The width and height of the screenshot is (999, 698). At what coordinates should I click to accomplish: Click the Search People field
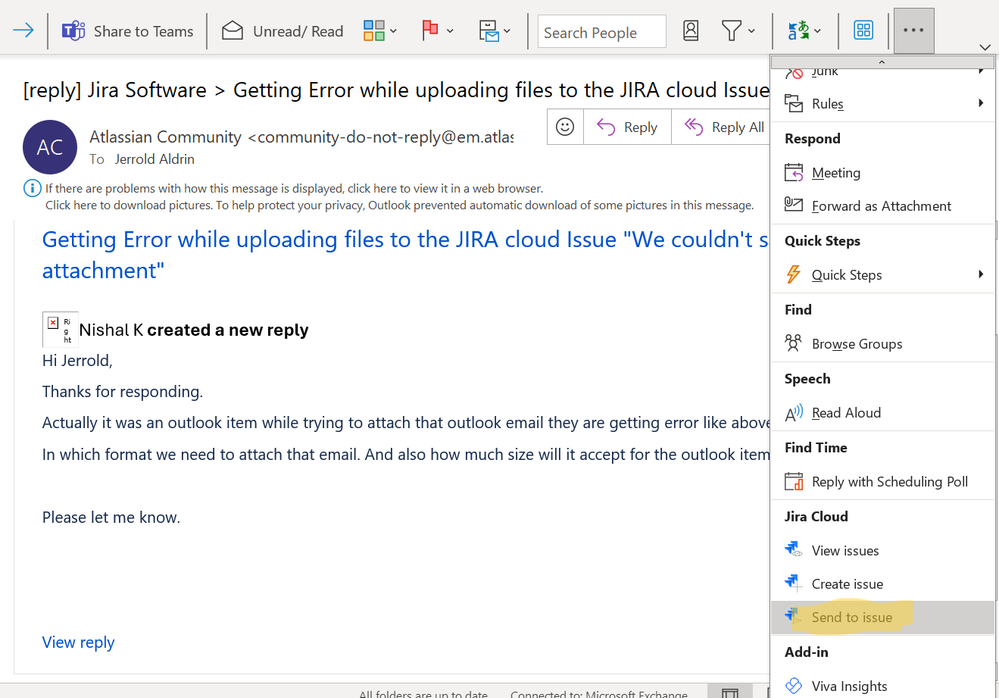601,31
